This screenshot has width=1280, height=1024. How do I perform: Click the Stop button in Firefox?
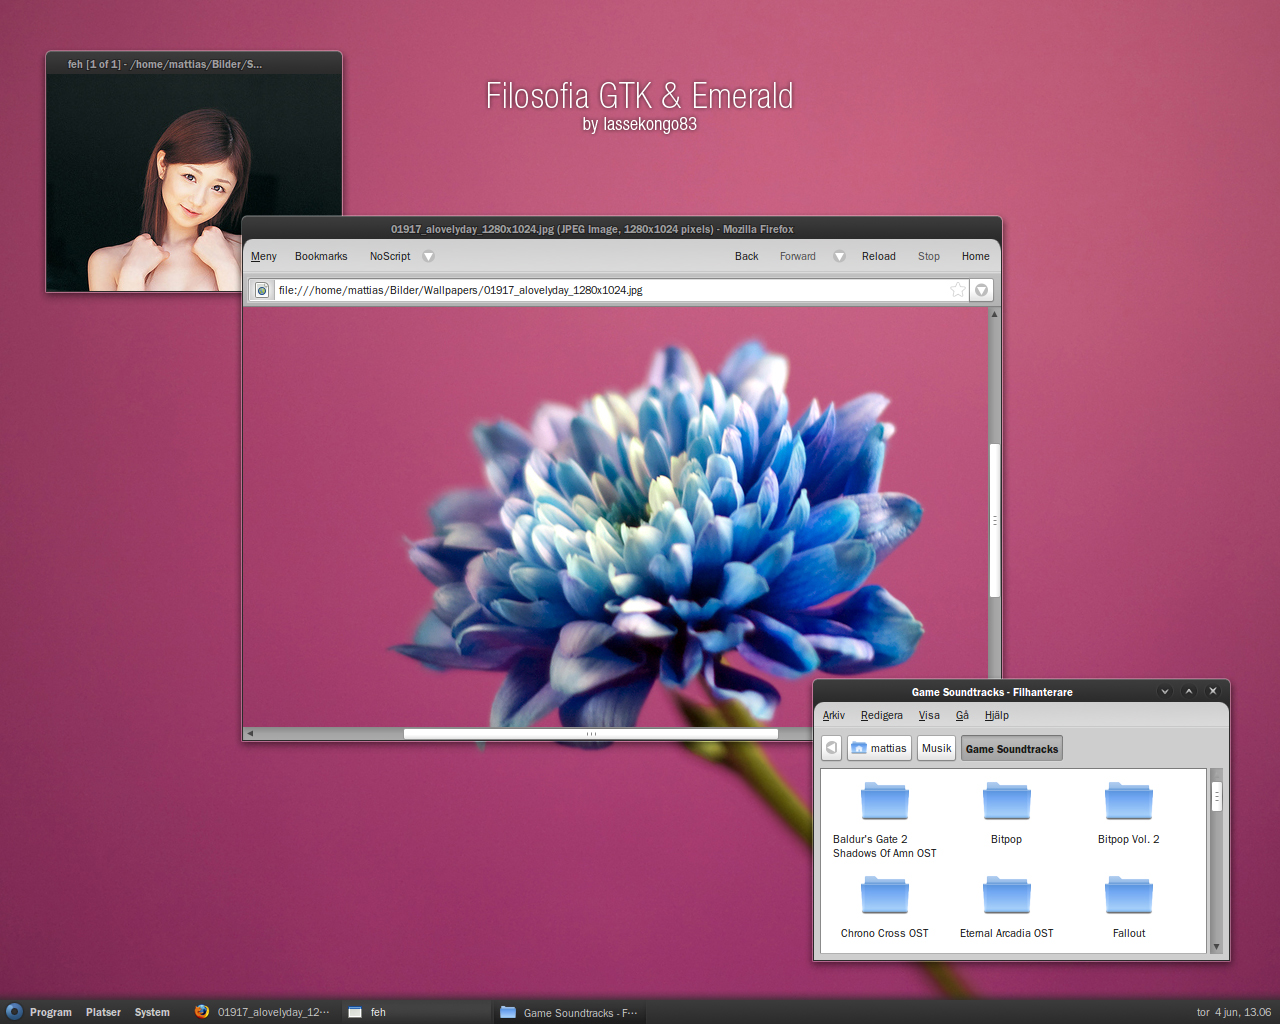[x=929, y=256]
